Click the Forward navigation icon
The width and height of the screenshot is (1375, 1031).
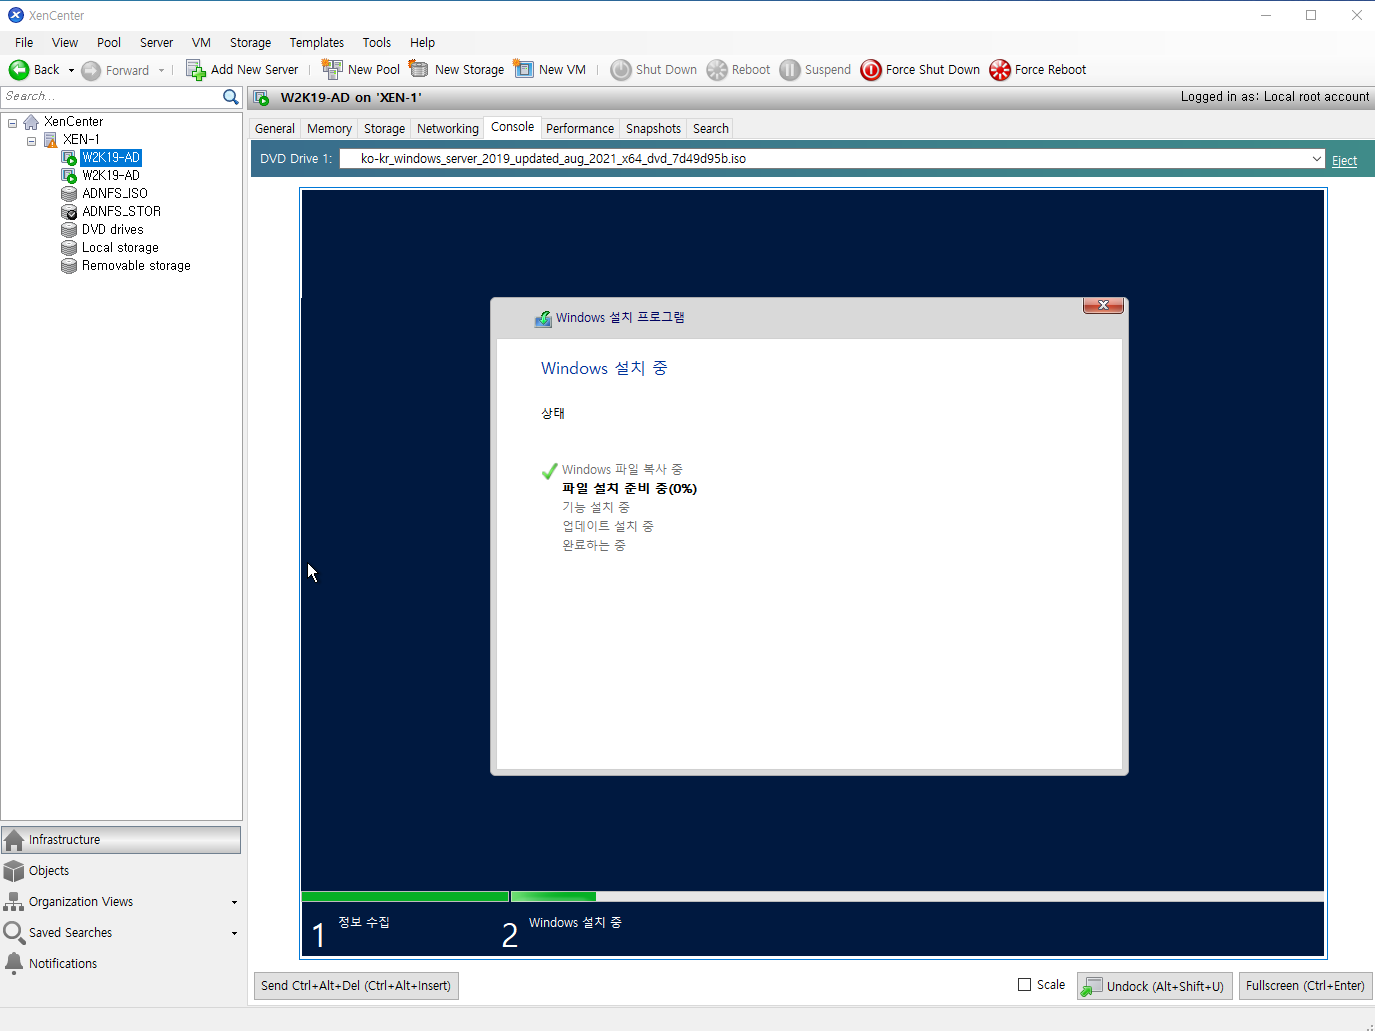tap(91, 70)
